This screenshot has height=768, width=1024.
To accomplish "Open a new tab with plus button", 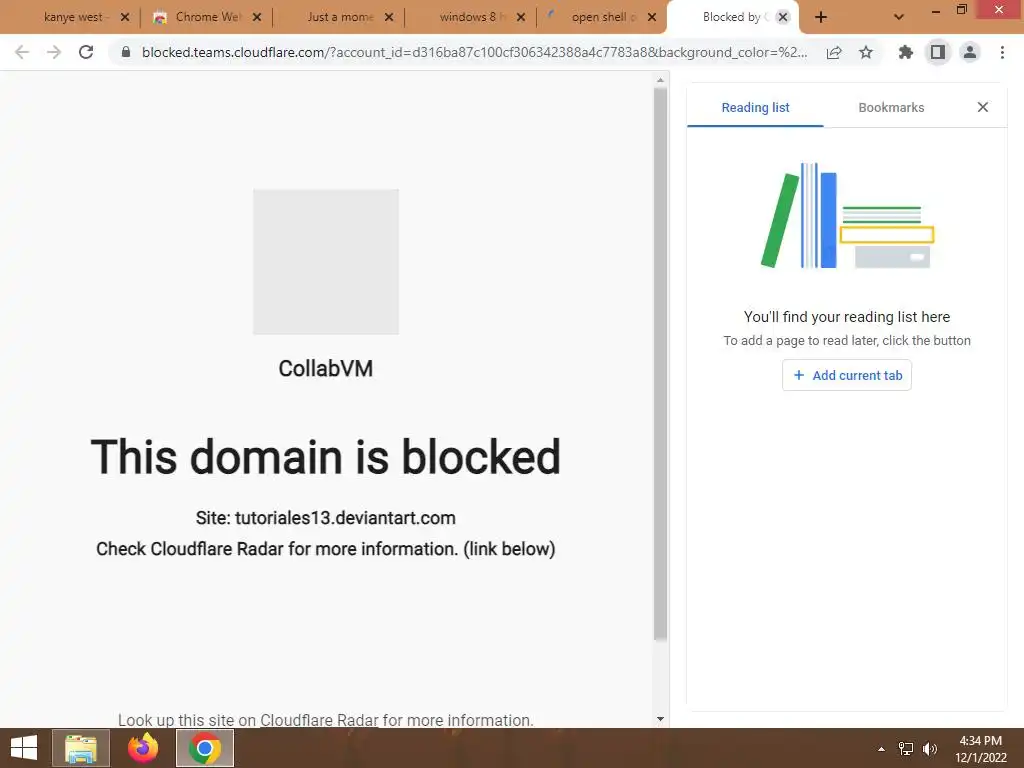I will click(x=821, y=17).
